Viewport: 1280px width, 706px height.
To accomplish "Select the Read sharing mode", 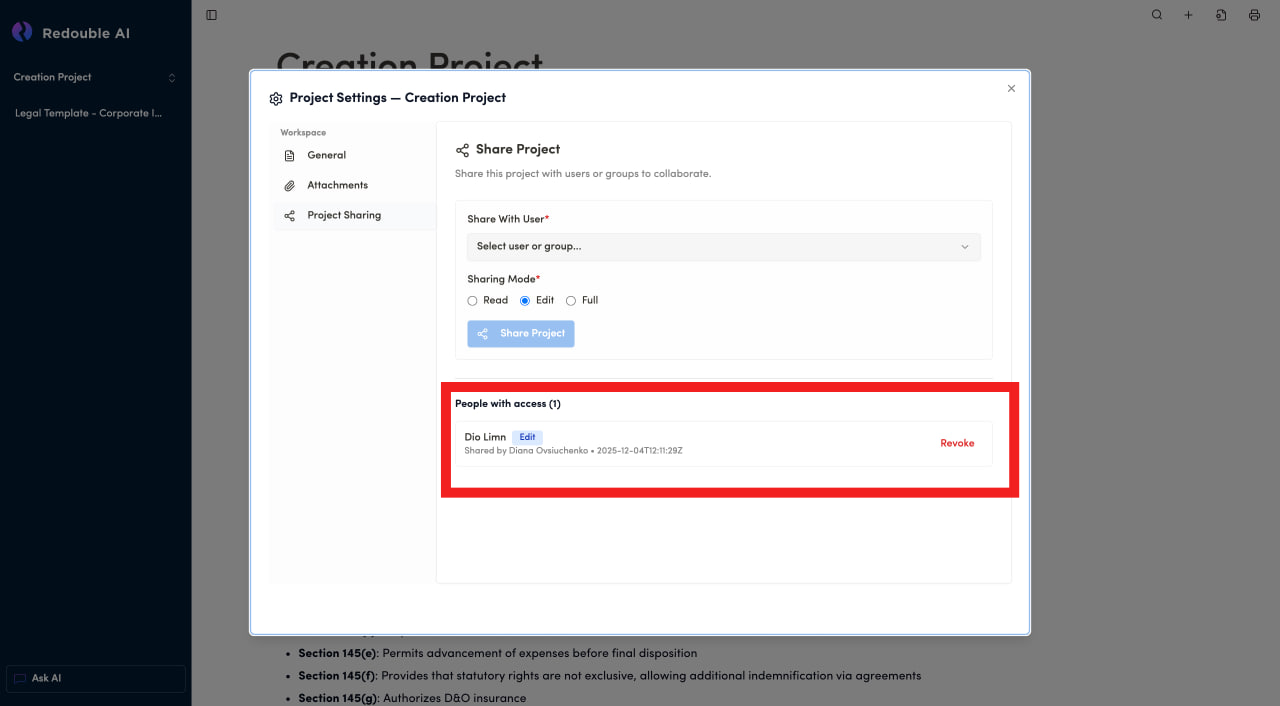I will pos(473,301).
